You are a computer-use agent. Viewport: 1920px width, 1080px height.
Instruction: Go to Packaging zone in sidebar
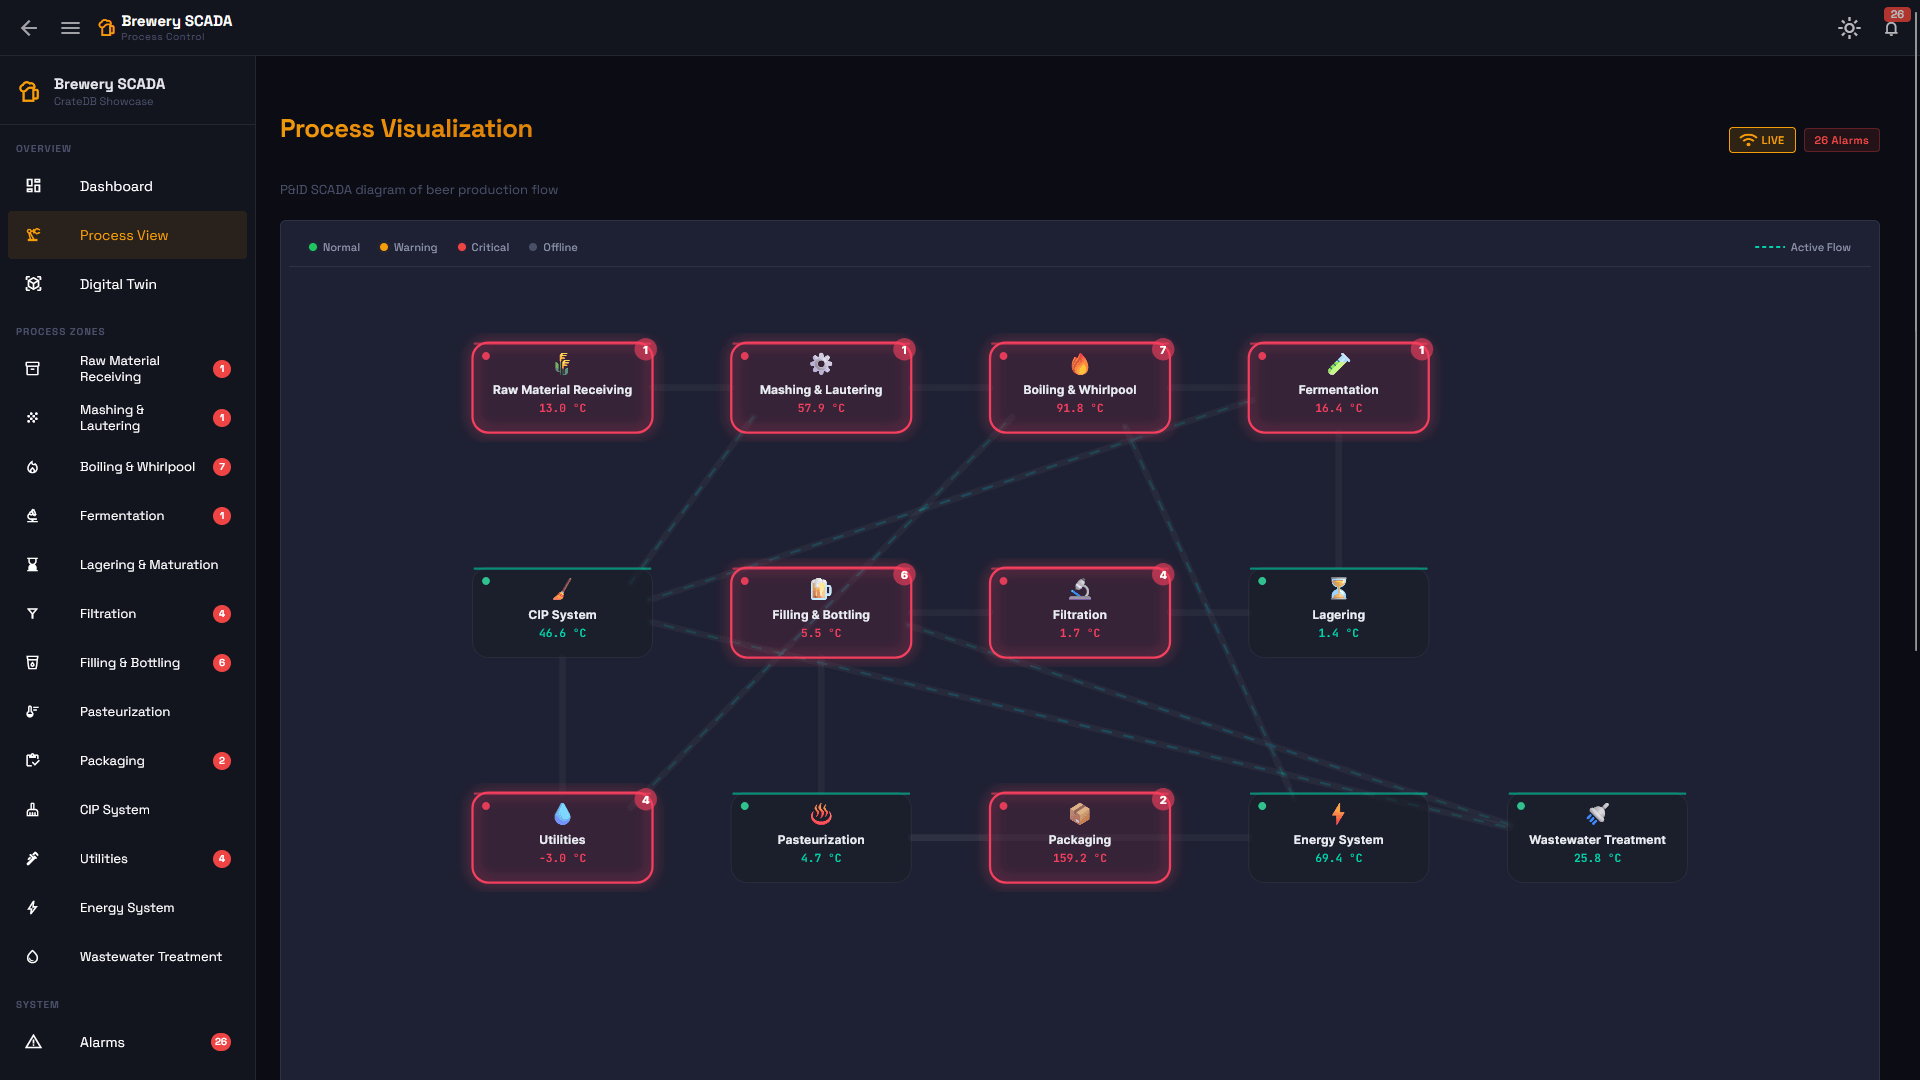click(127, 761)
